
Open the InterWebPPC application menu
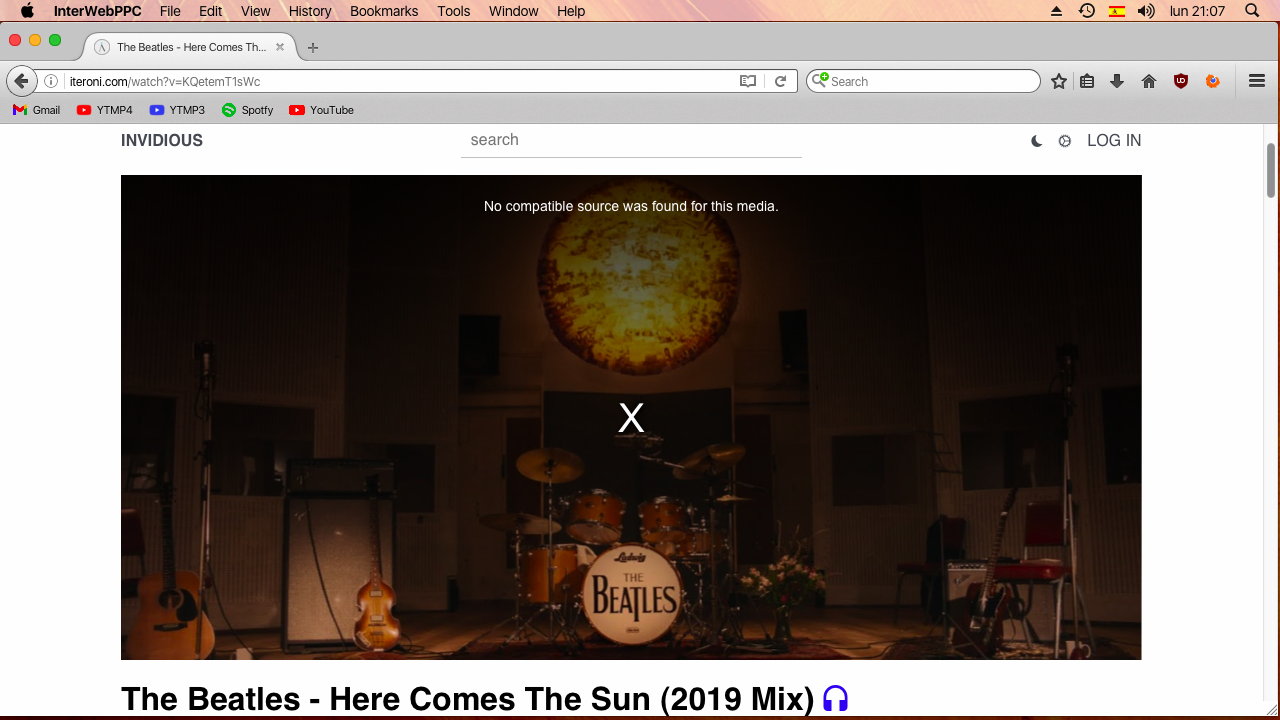(x=97, y=11)
